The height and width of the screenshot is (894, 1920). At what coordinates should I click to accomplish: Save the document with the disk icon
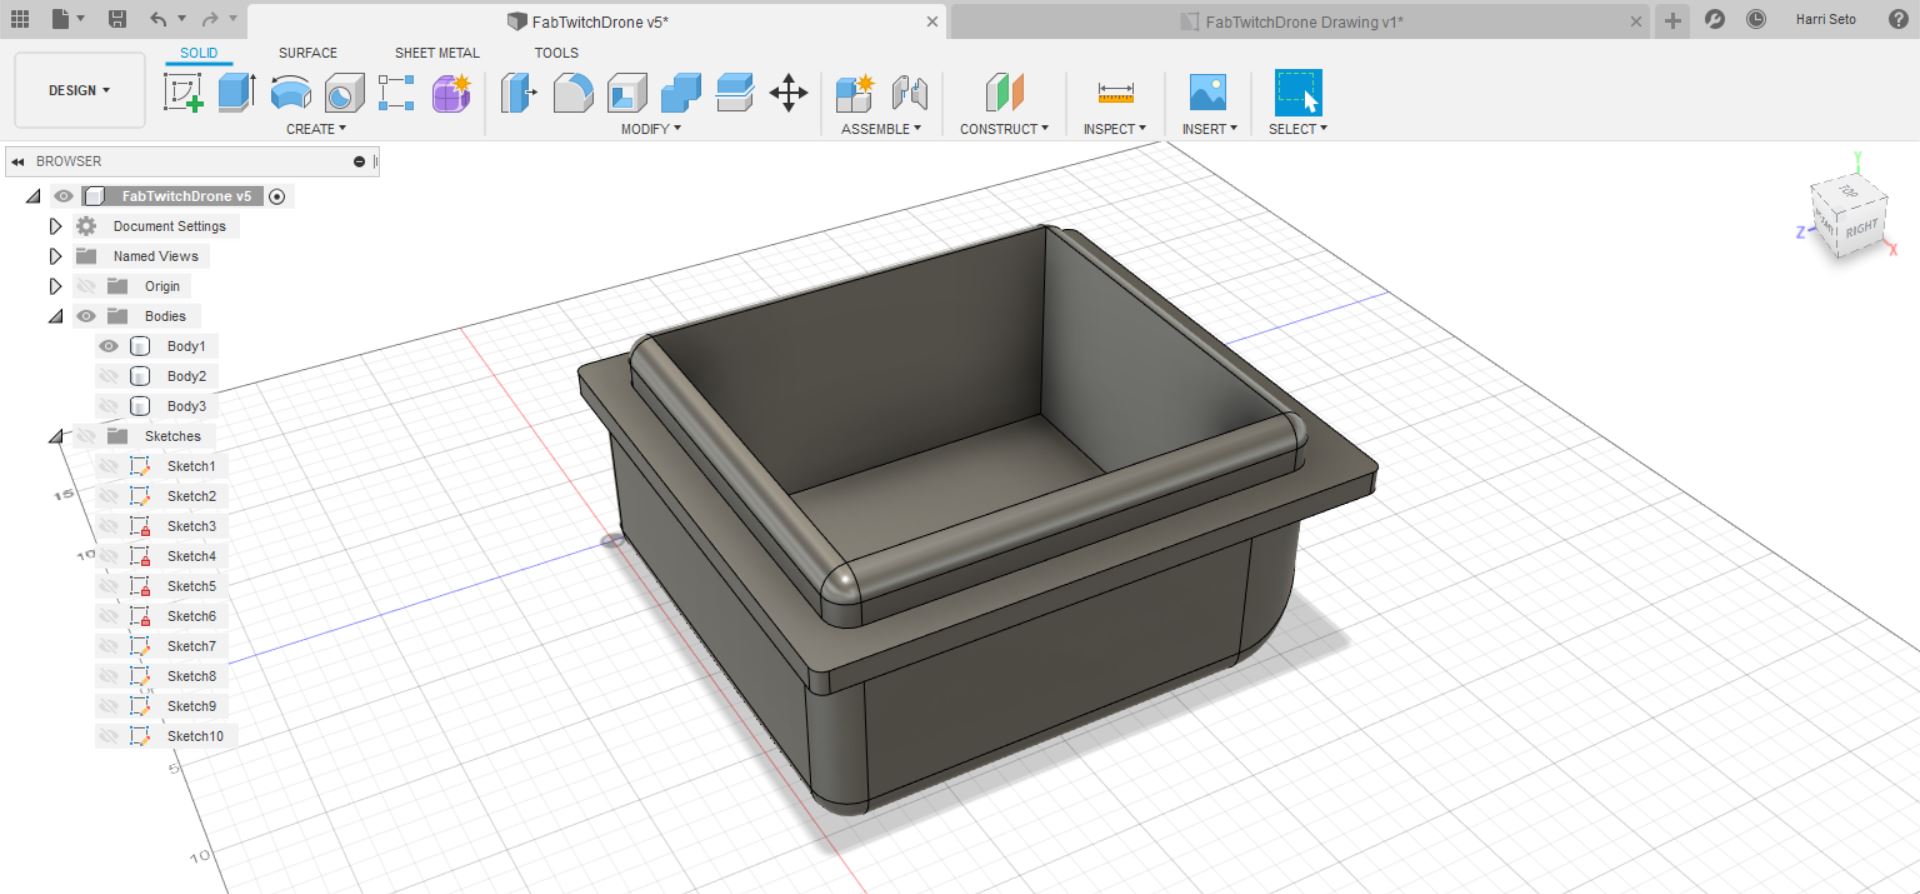[117, 19]
